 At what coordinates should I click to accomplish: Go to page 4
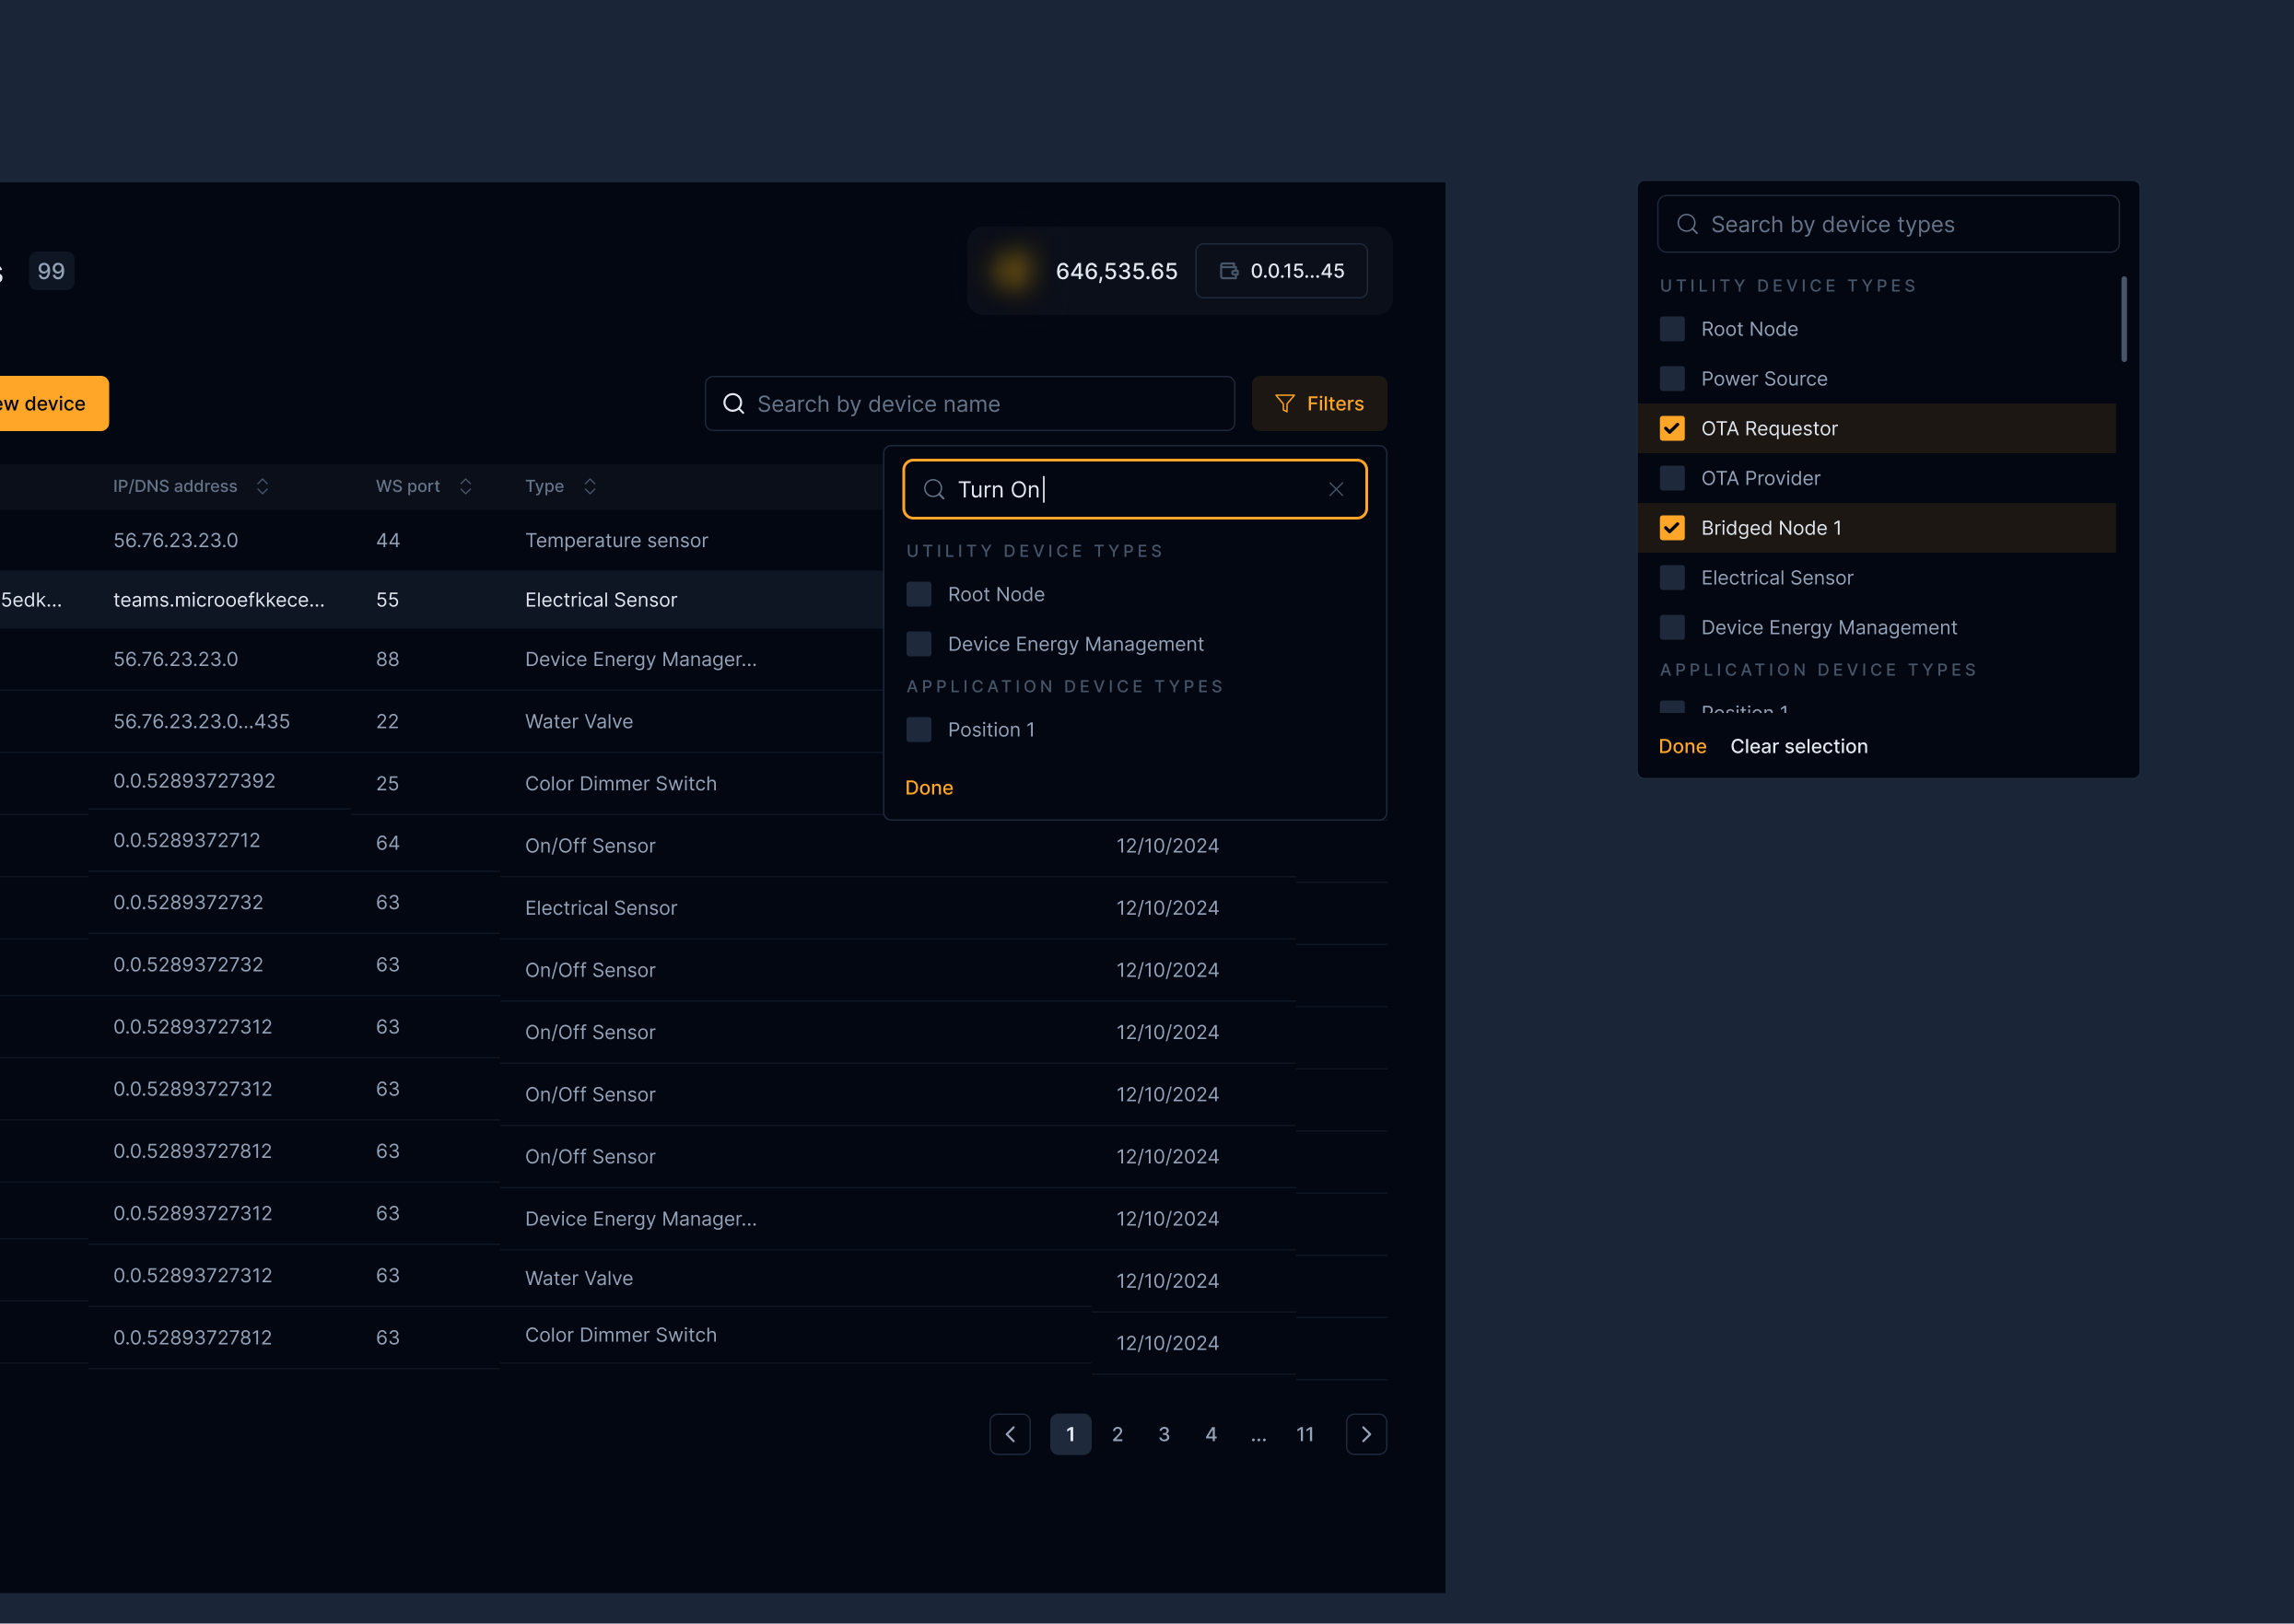tap(1210, 1433)
